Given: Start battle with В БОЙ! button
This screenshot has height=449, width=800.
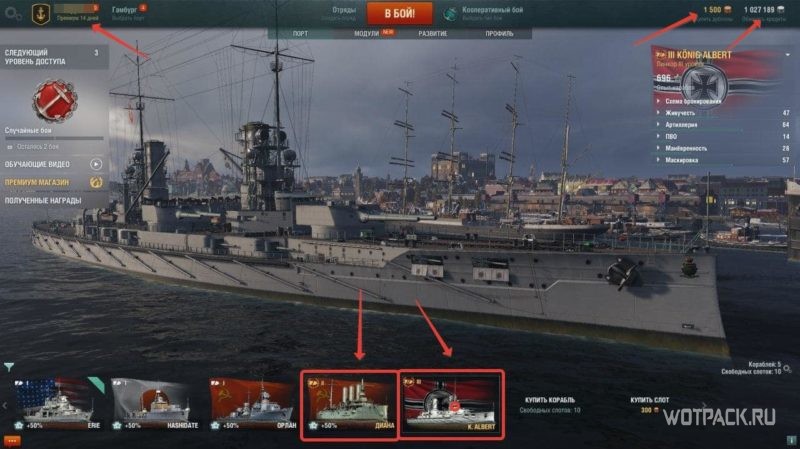Looking at the screenshot, I should tap(399, 13).
